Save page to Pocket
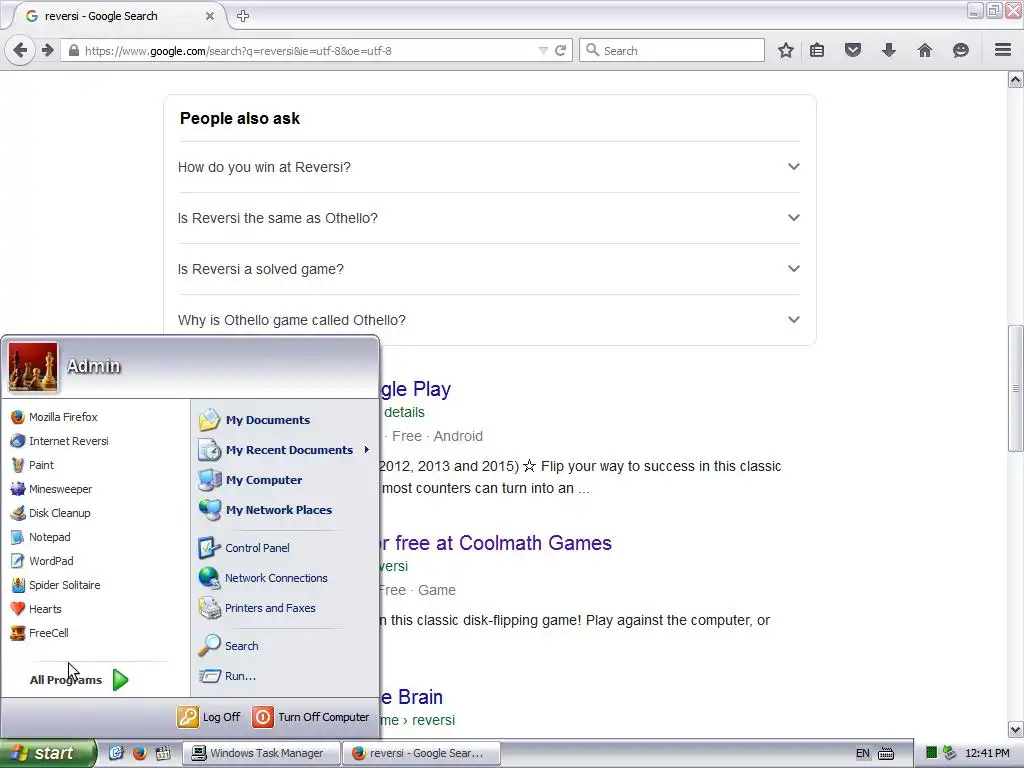1024x768 pixels. point(853,50)
